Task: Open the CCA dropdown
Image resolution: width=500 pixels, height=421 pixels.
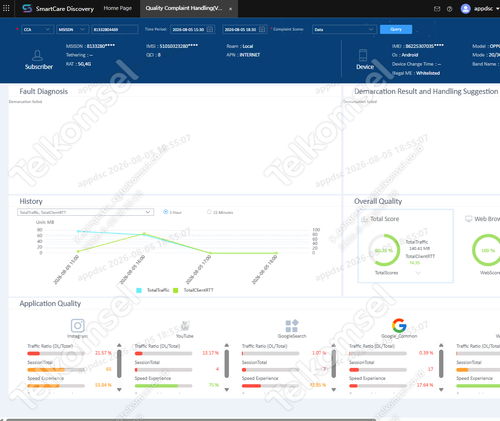Action: tap(37, 29)
